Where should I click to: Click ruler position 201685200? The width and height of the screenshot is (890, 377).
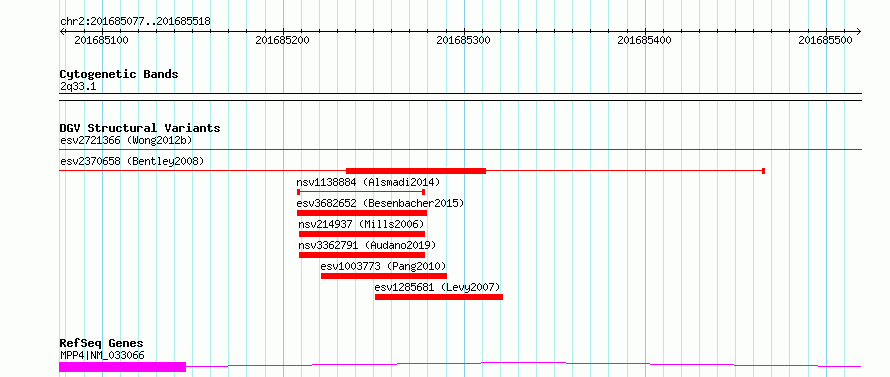283,41
